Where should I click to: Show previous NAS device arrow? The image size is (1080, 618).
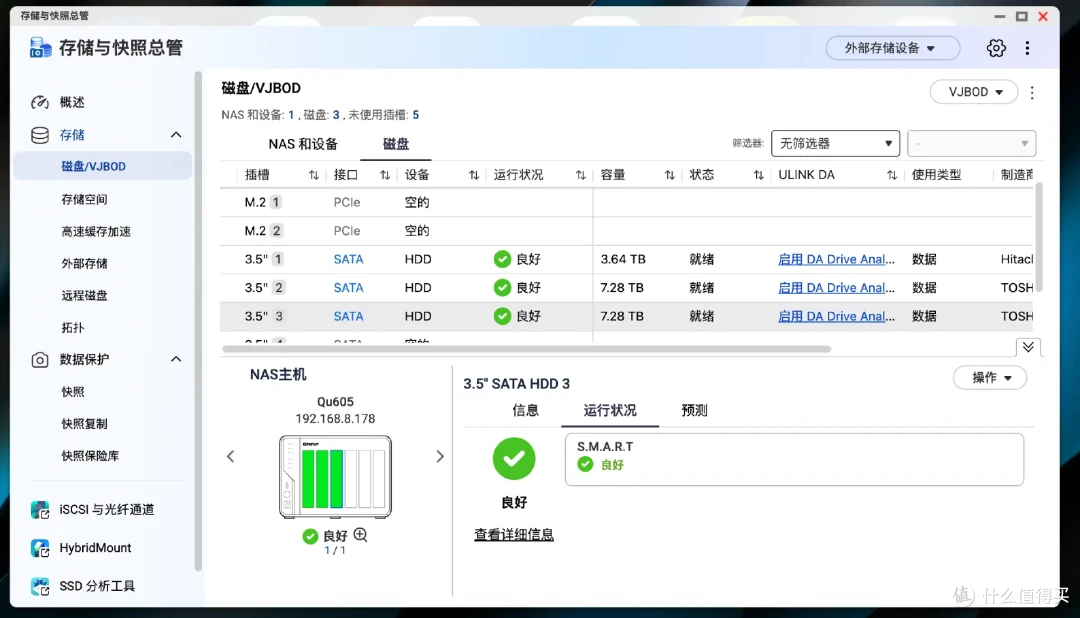(x=231, y=456)
